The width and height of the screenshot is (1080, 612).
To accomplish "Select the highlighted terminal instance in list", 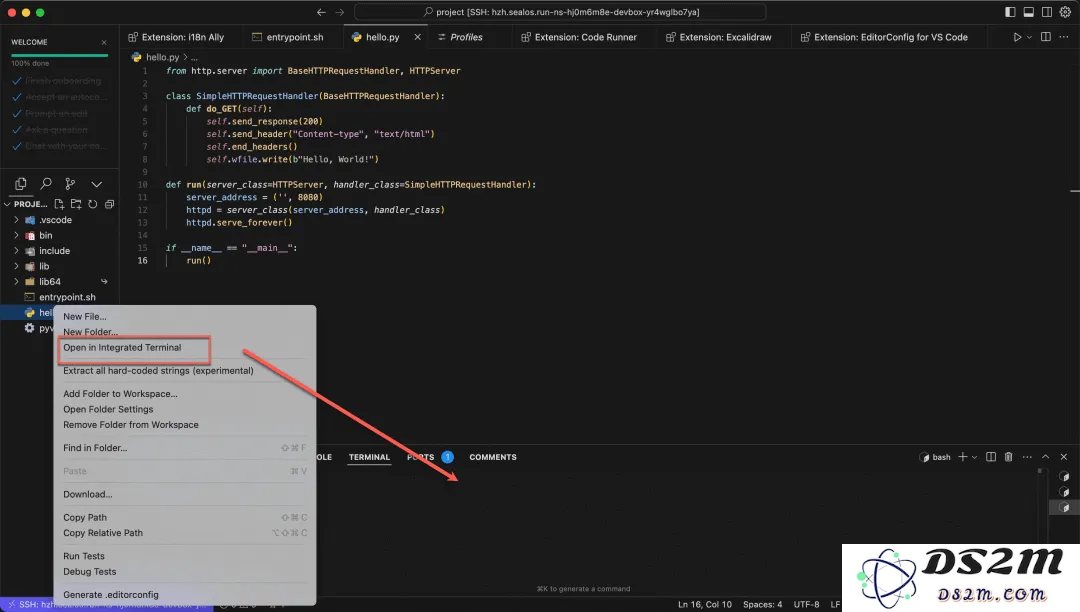I will pos(1064,507).
